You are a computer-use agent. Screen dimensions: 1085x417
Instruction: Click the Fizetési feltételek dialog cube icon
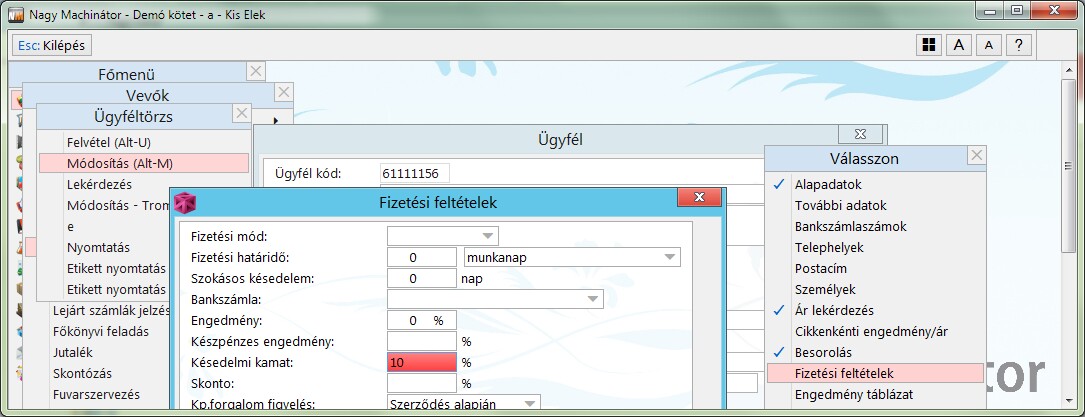(185, 203)
